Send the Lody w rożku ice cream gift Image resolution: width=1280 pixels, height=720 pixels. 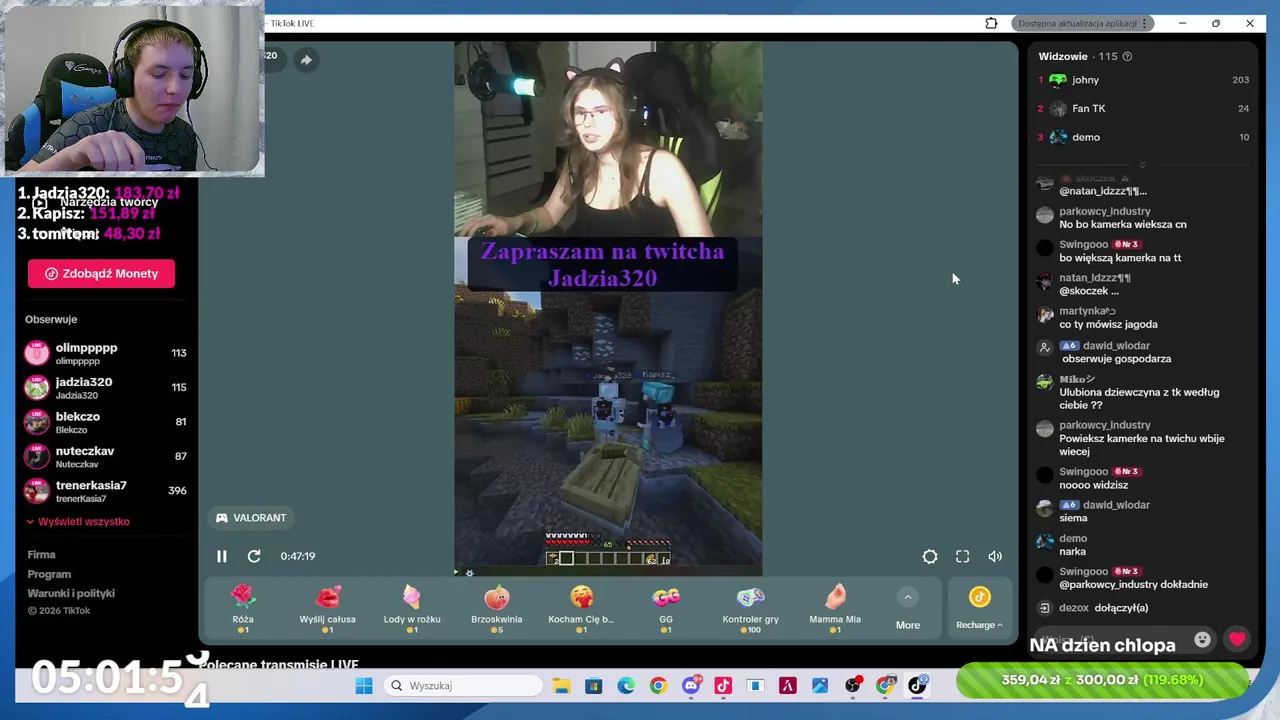412,609
